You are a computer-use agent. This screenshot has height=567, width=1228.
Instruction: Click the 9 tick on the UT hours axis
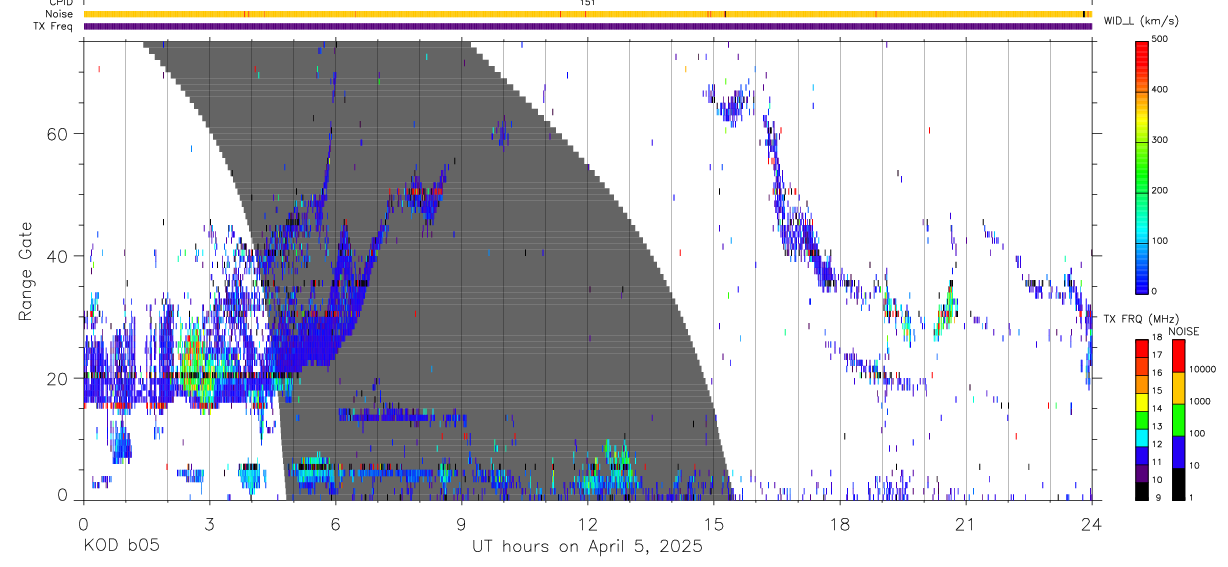[461, 524]
